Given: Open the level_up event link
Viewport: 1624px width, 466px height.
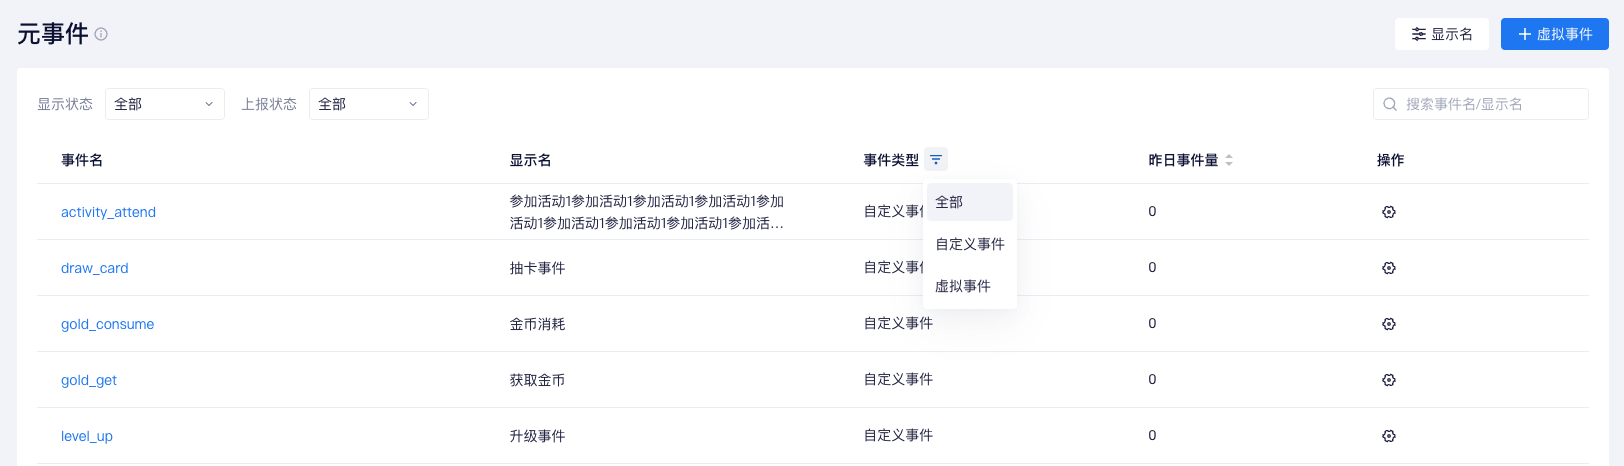Looking at the screenshot, I should (x=87, y=436).
